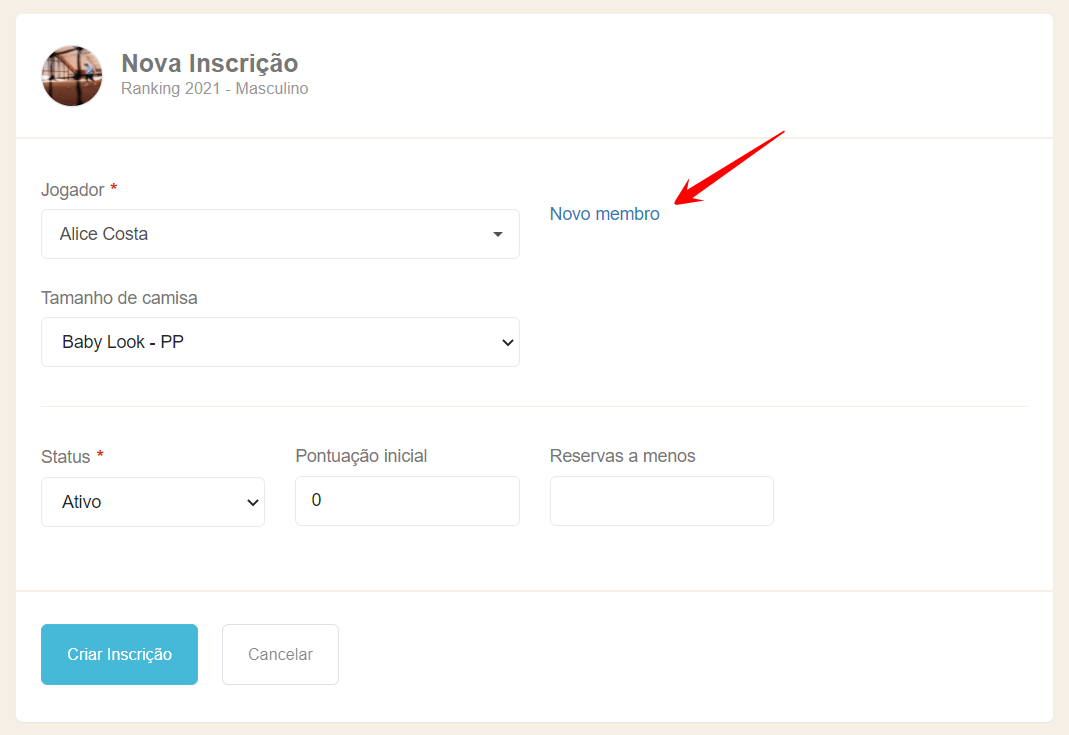Open the Status dropdown set to Ativo
The width and height of the screenshot is (1069, 735).
(x=140, y=502)
